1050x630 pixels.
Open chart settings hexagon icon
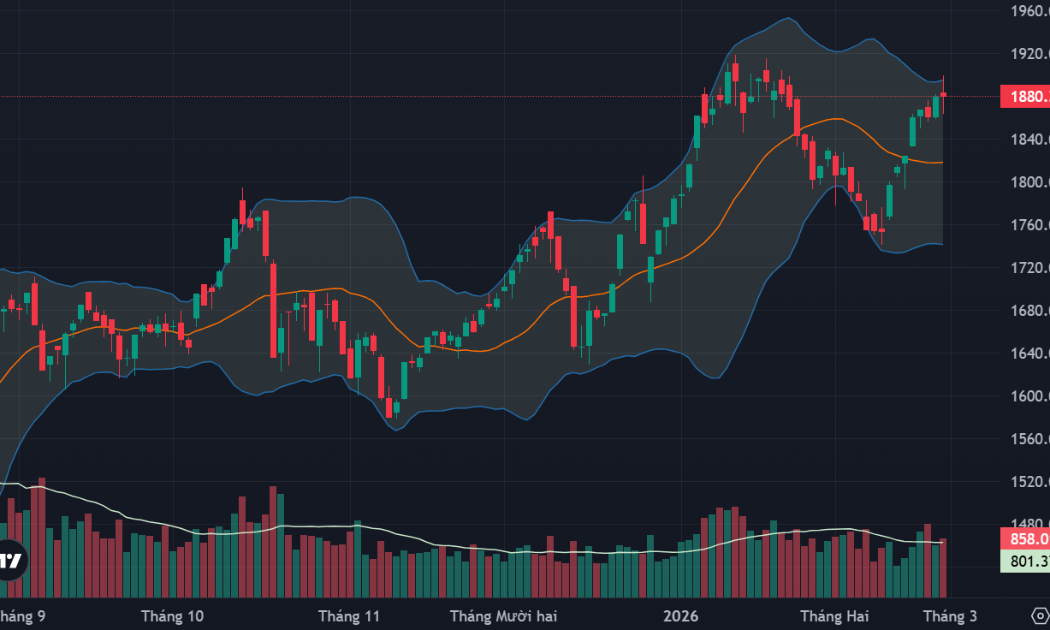tap(1040, 614)
